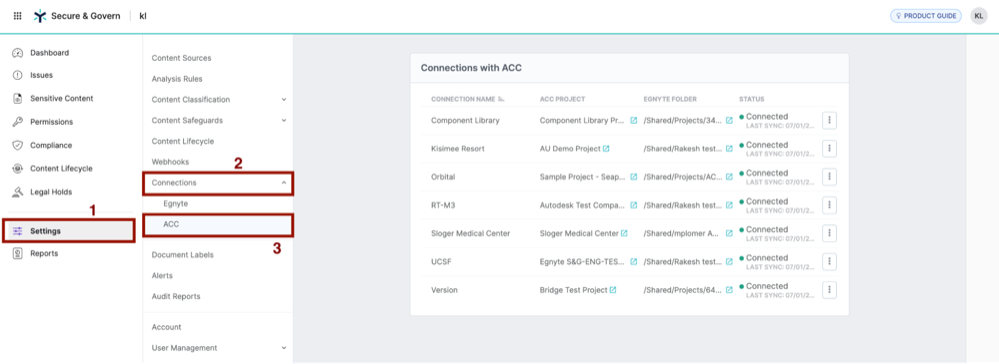Open Version Egnyte folder link icon

pos(729,290)
